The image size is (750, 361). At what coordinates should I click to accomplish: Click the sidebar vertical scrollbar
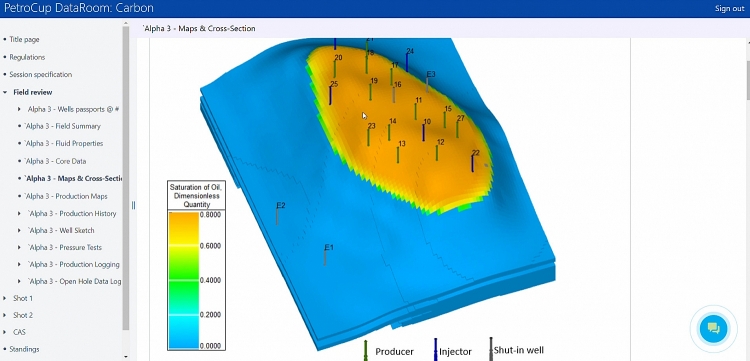[126, 178]
